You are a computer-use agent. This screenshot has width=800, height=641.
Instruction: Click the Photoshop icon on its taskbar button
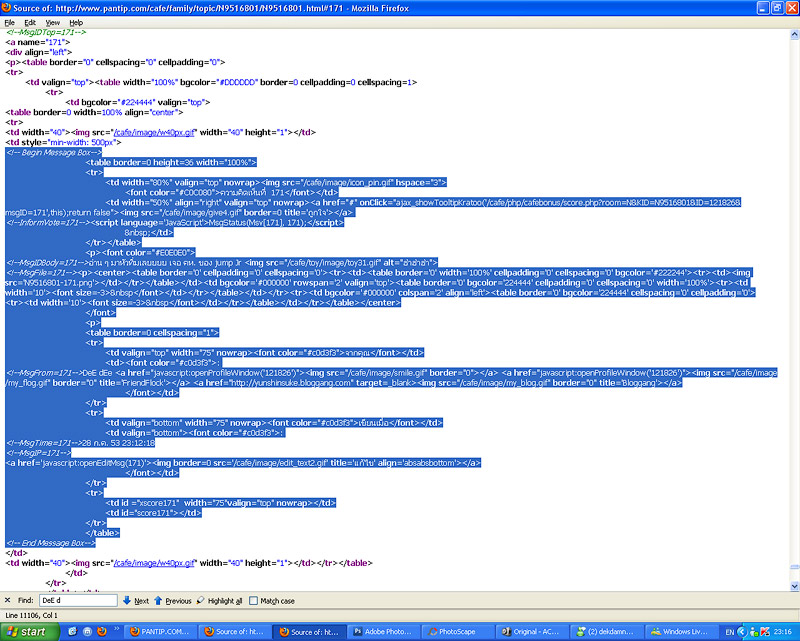pos(358,632)
